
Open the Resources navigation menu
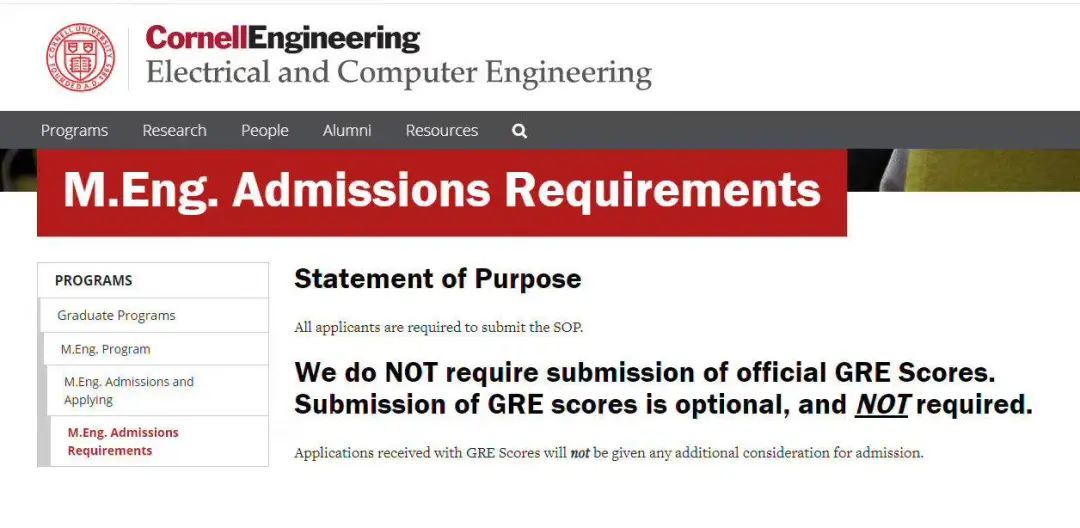441,131
